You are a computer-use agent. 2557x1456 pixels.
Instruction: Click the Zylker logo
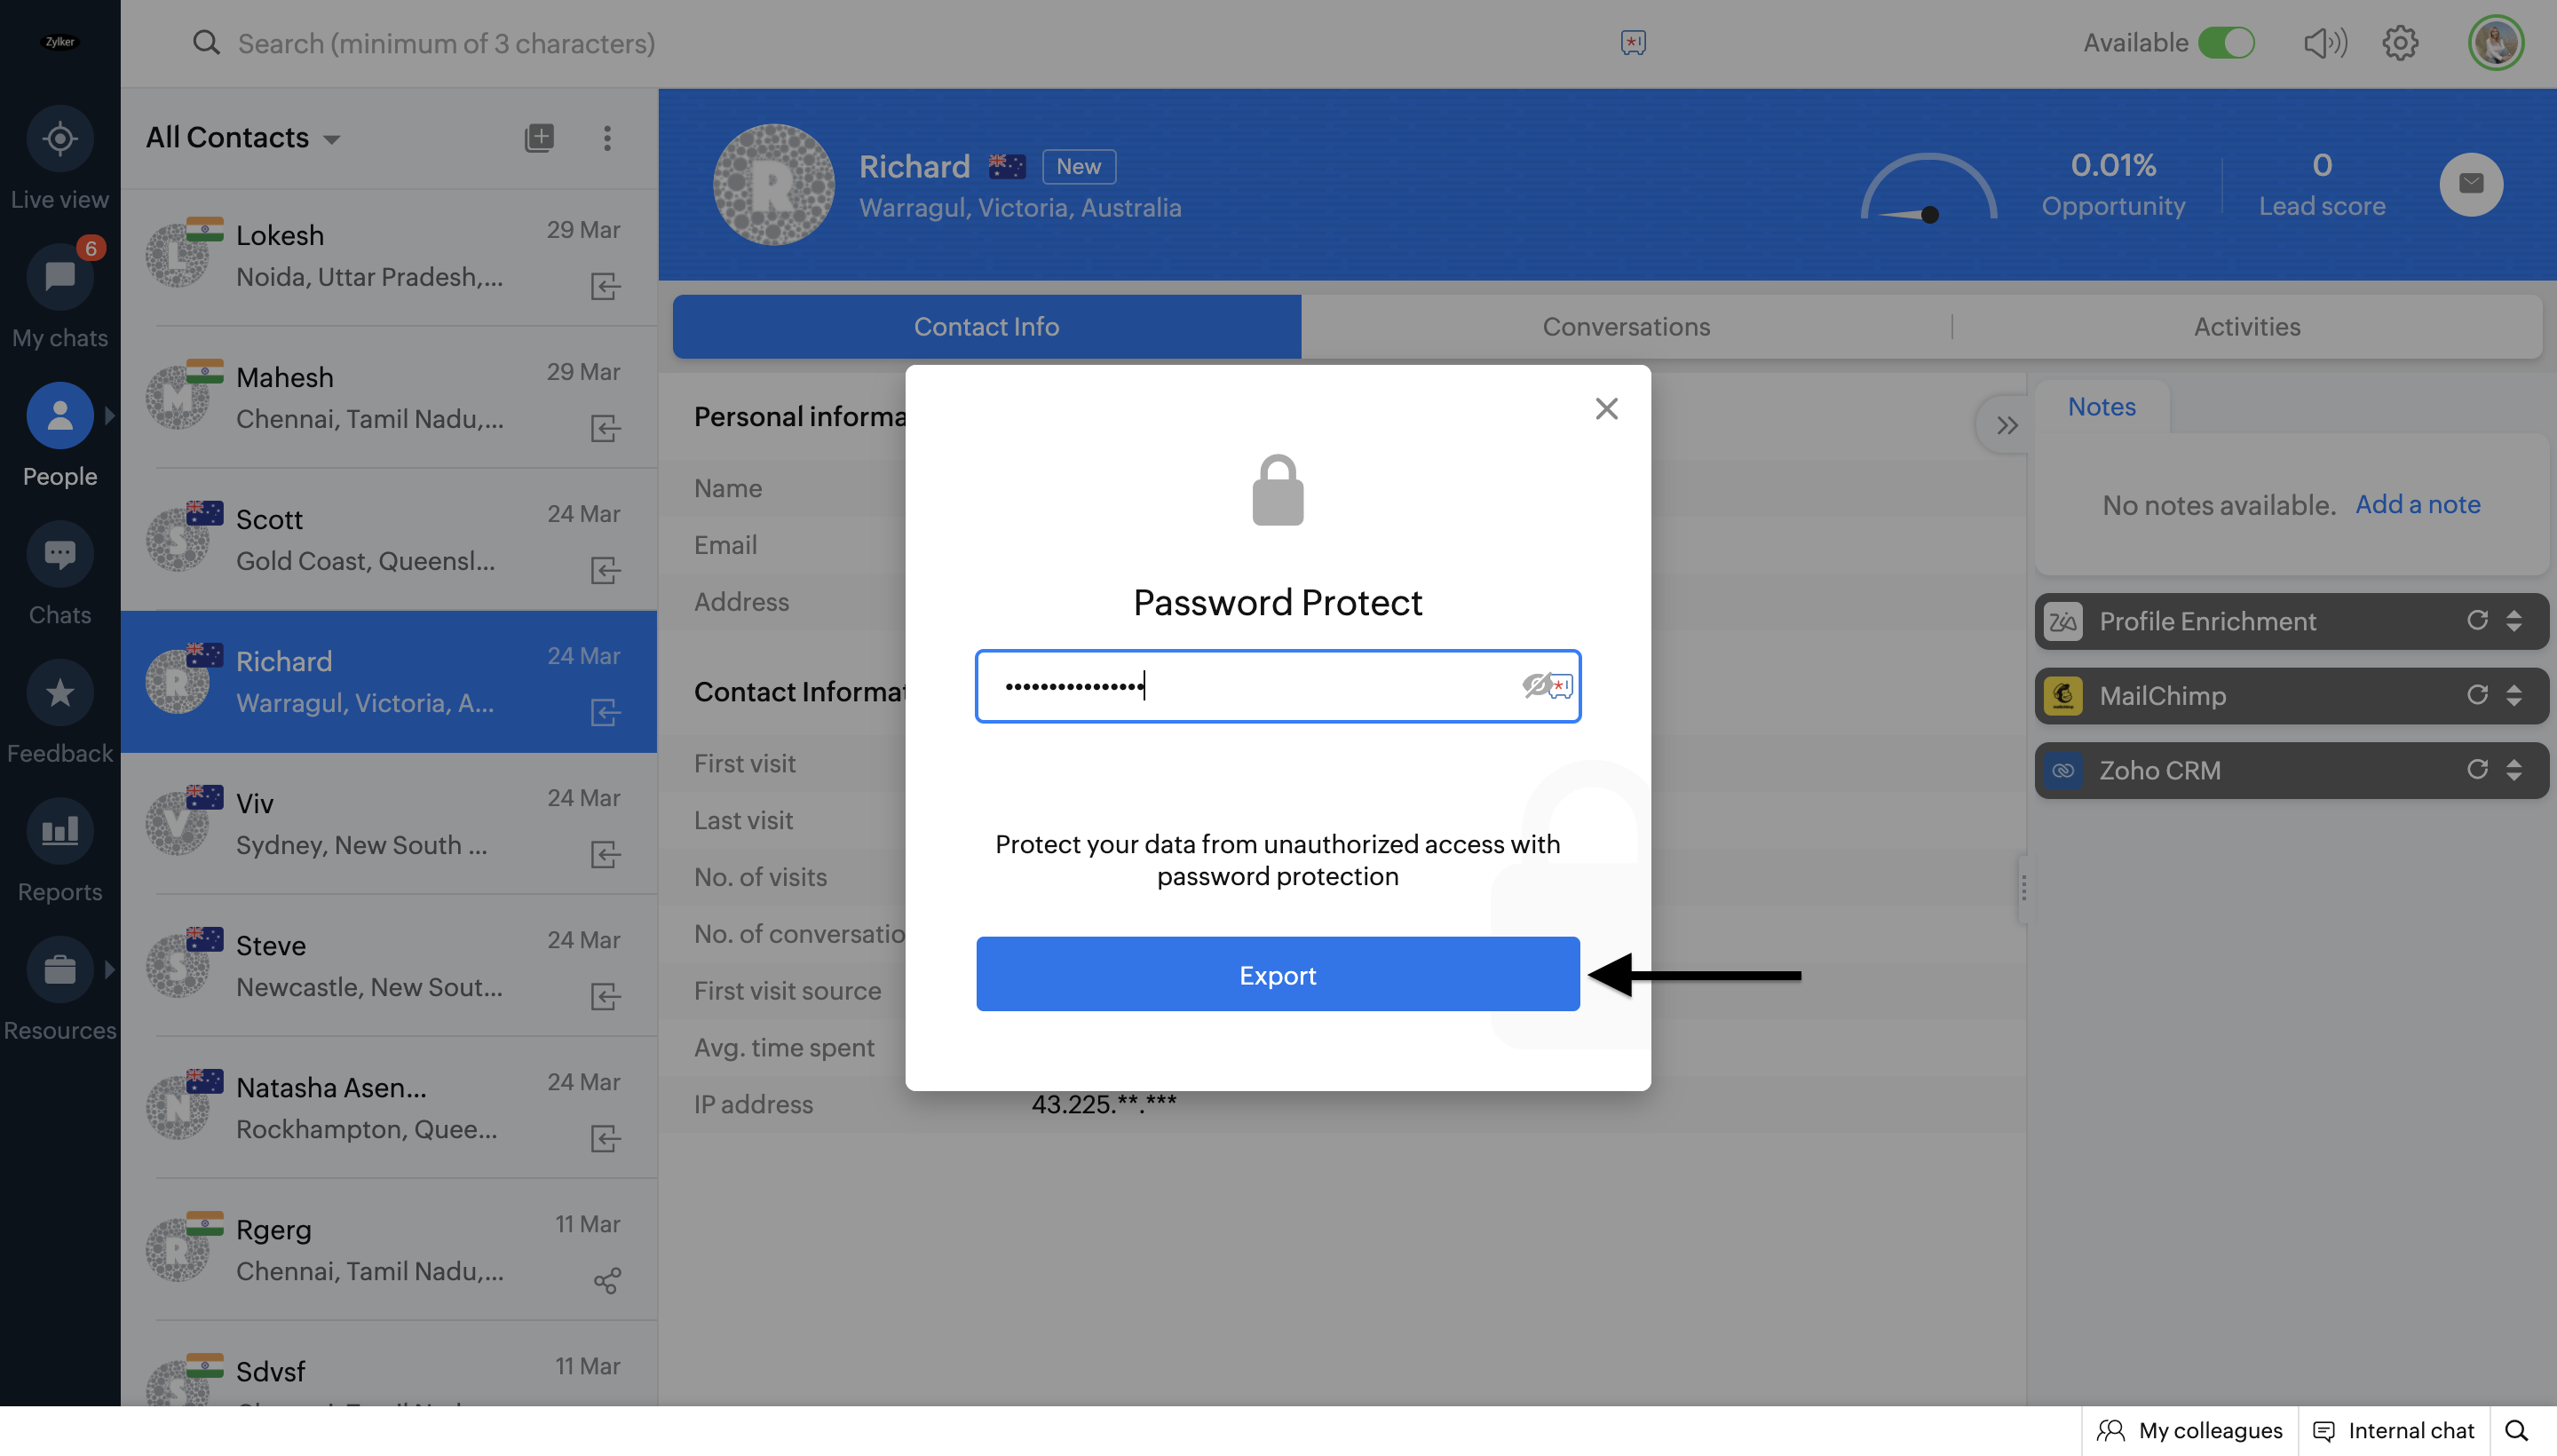pyautogui.click(x=60, y=42)
